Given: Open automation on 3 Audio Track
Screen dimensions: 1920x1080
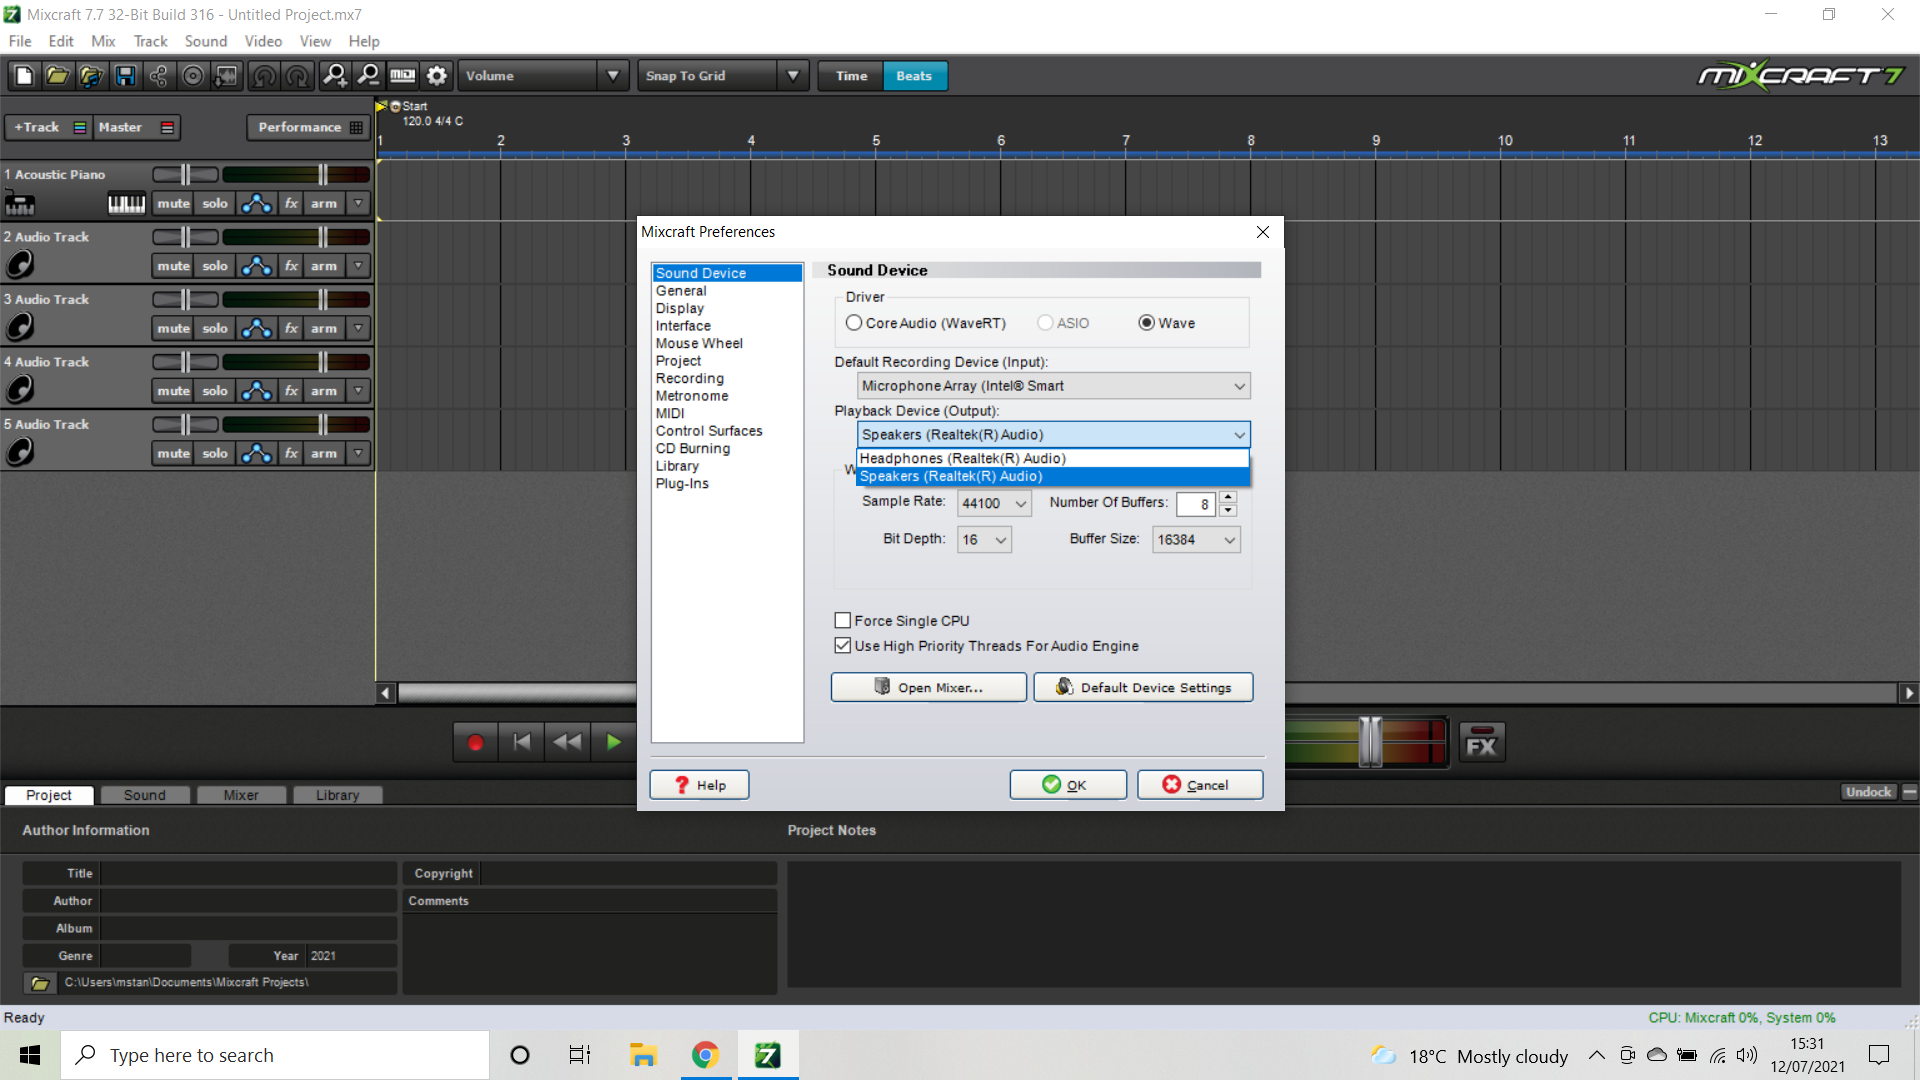Looking at the screenshot, I should coord(257,328).
